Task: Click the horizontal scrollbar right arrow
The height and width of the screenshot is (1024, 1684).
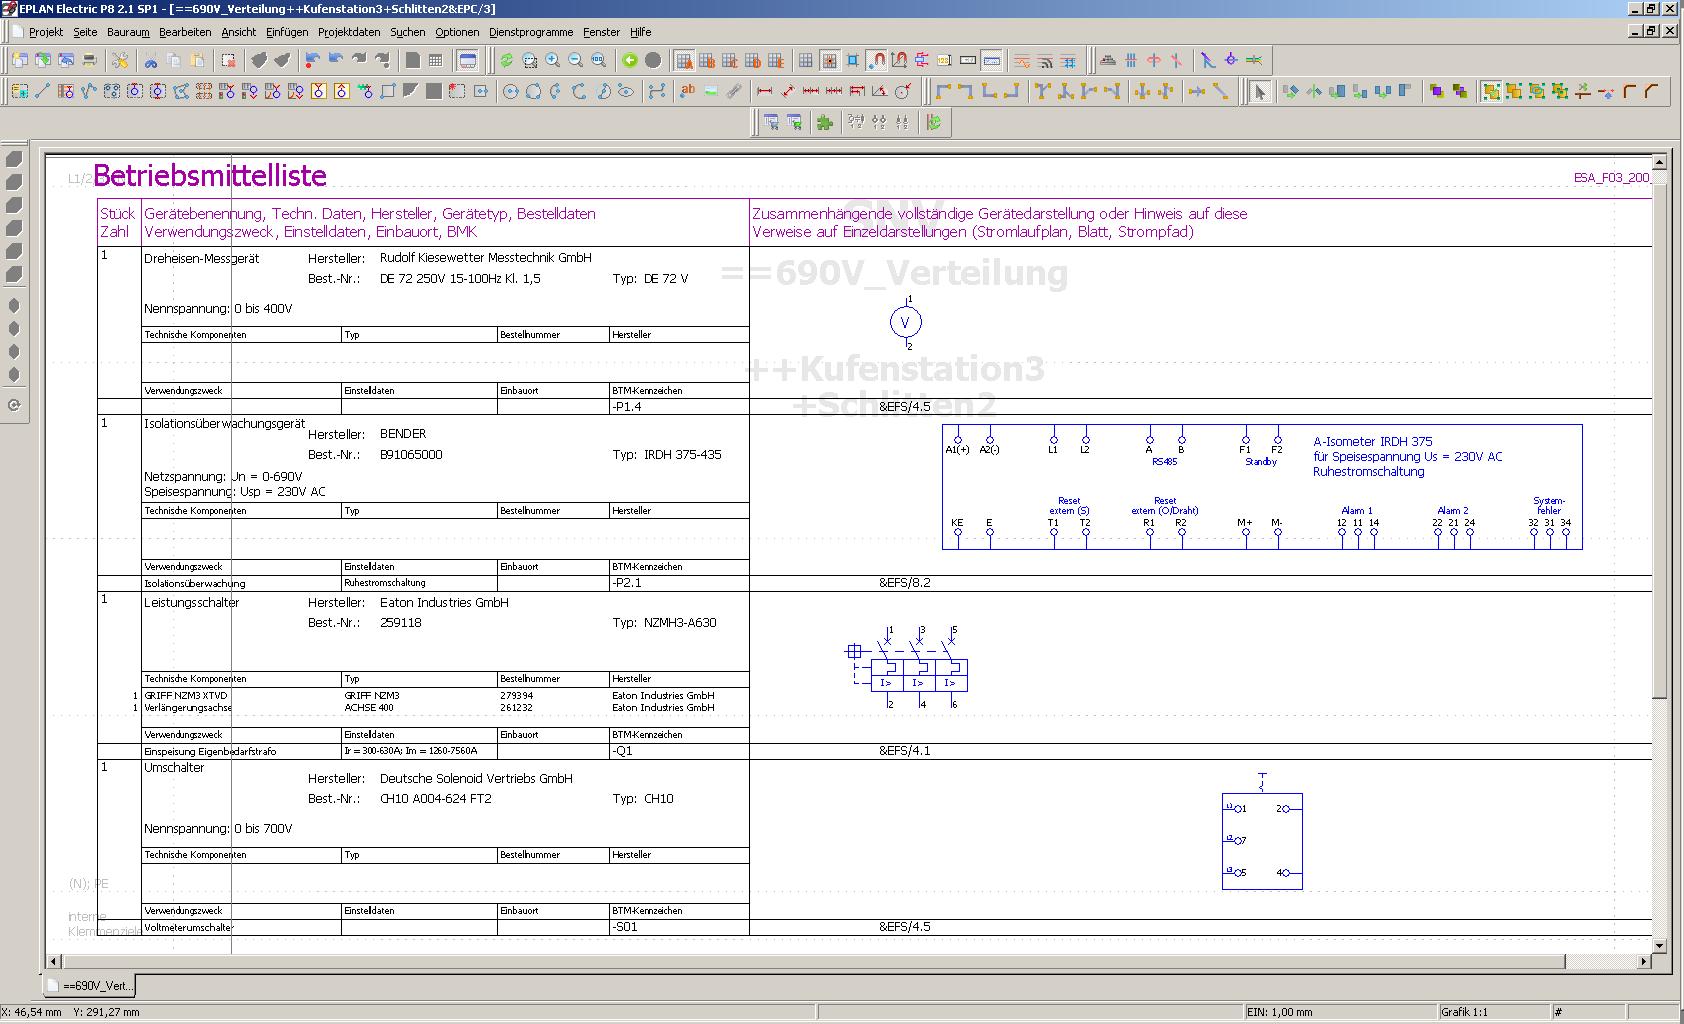Action: pos(1644,962)
